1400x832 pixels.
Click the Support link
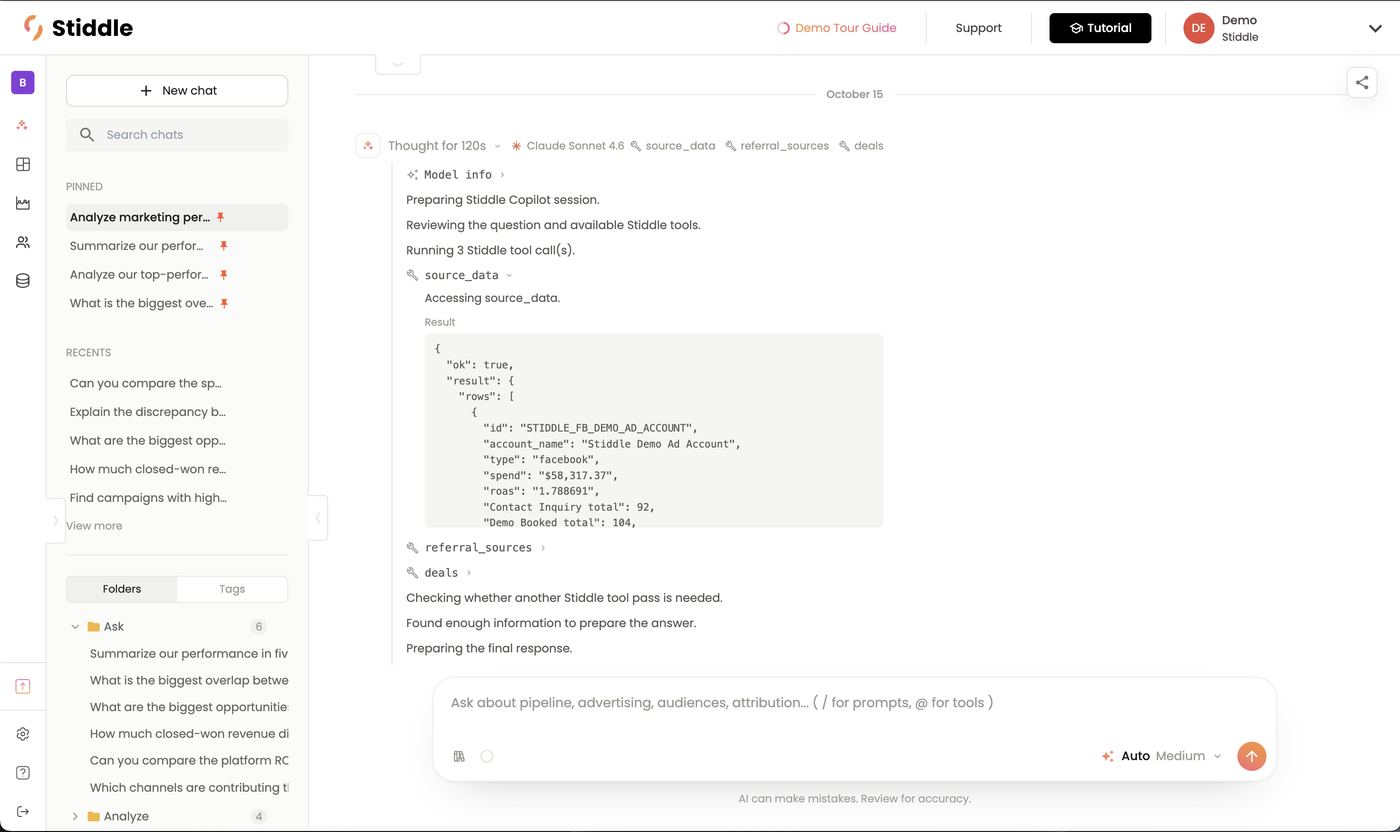978,28
